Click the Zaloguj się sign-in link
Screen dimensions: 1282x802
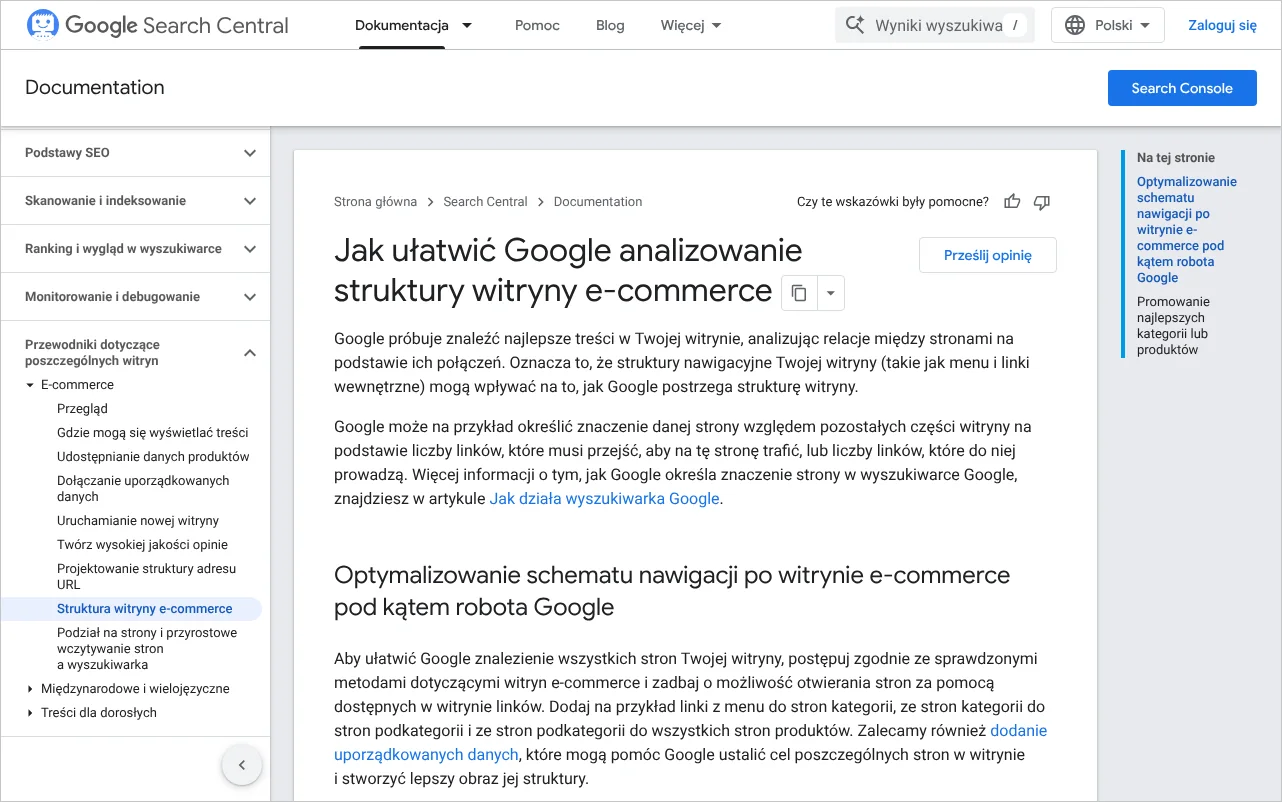(x=1222, y=25)
